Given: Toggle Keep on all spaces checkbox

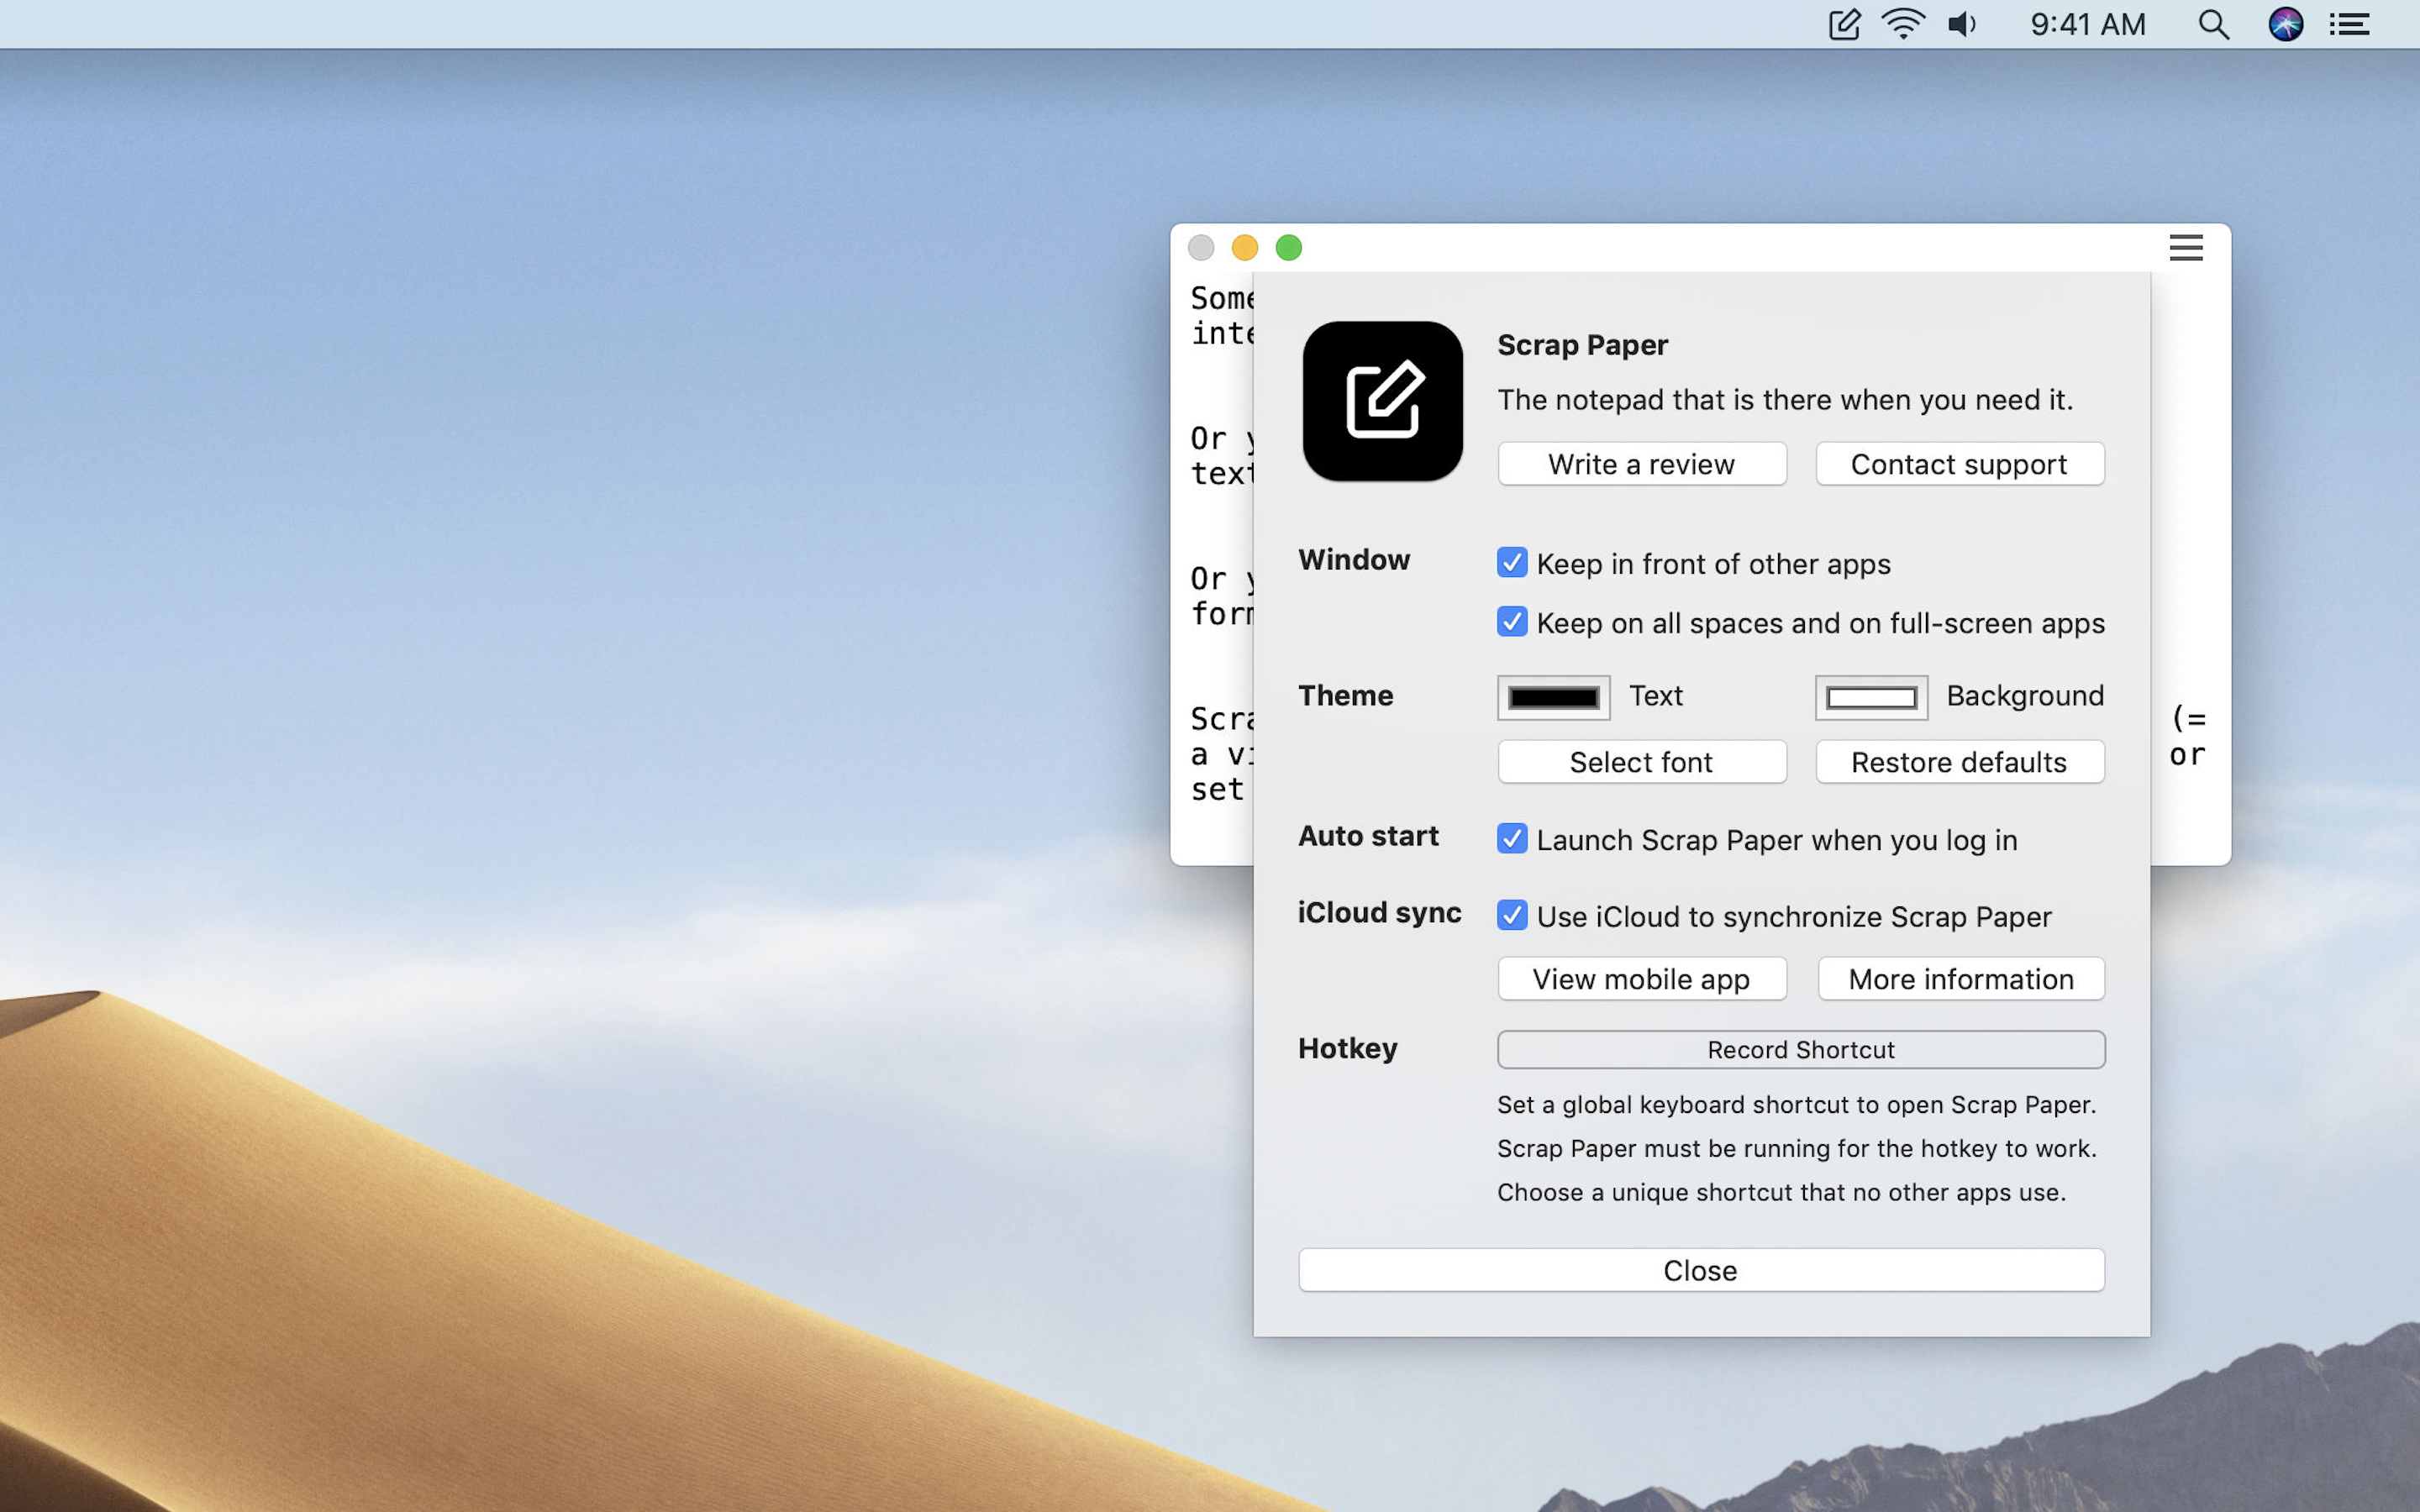Looking at the screenshot, I should 1512,622.
